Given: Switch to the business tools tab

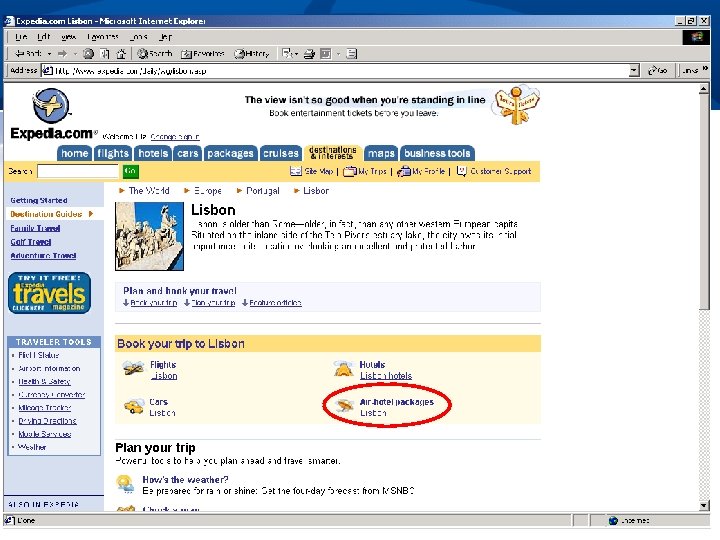Looking at the screenshot, I should click(x=437, y=153).
